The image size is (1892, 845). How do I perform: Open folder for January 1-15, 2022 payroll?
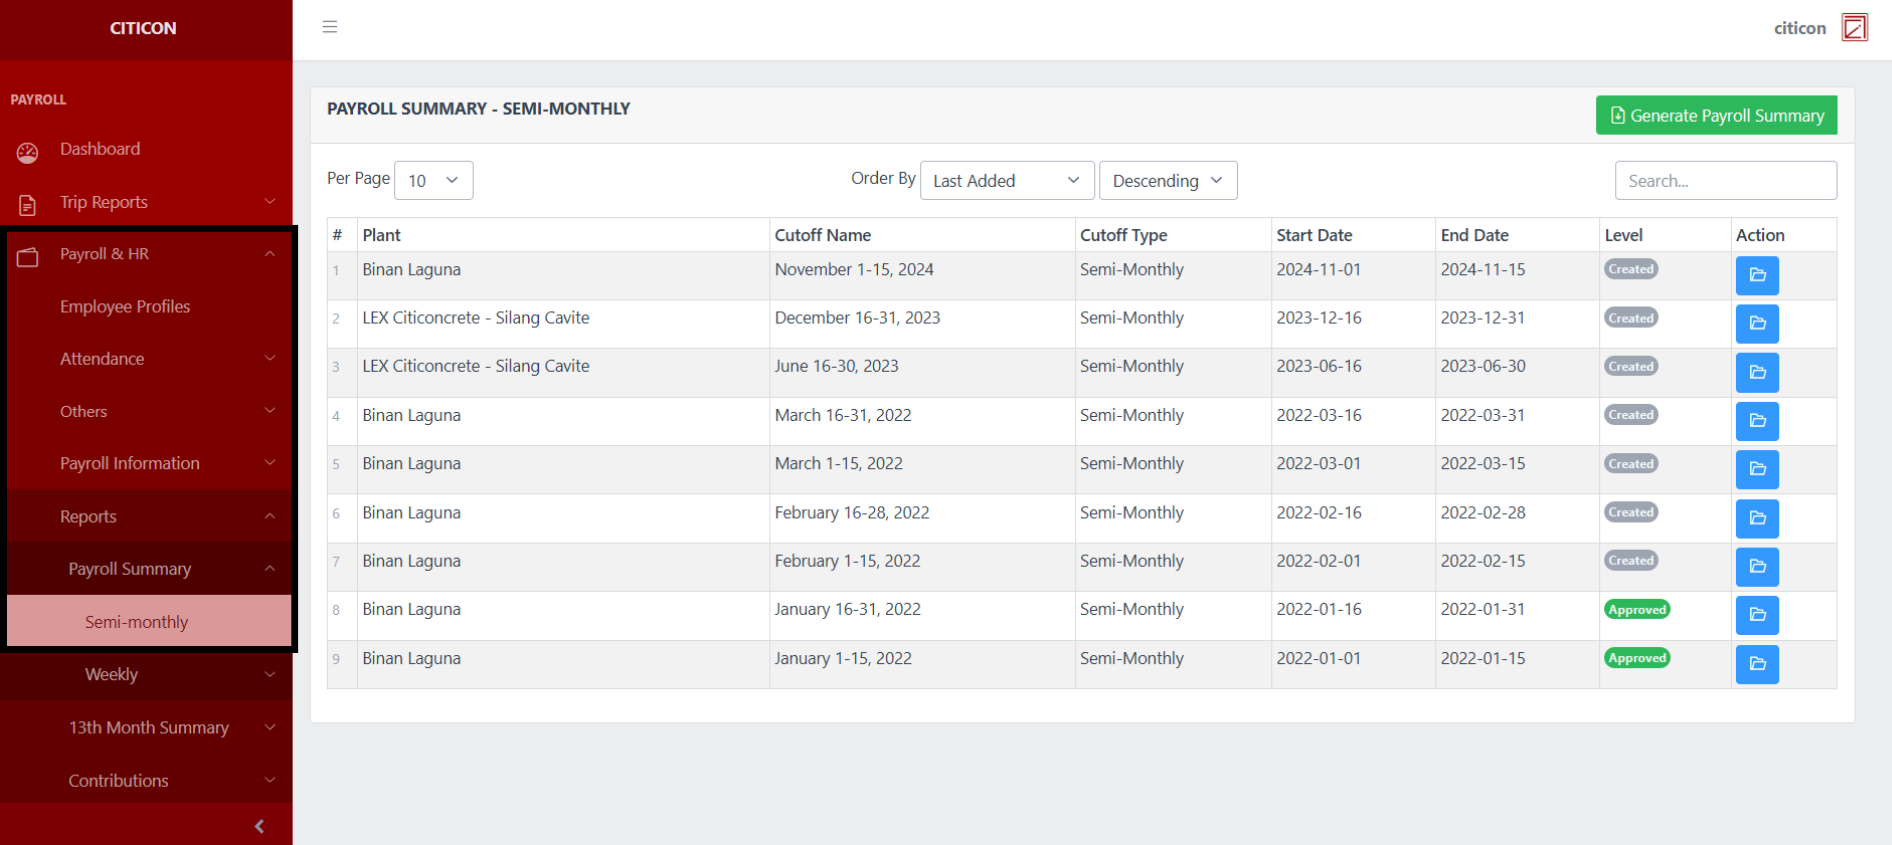(1757, 664)
